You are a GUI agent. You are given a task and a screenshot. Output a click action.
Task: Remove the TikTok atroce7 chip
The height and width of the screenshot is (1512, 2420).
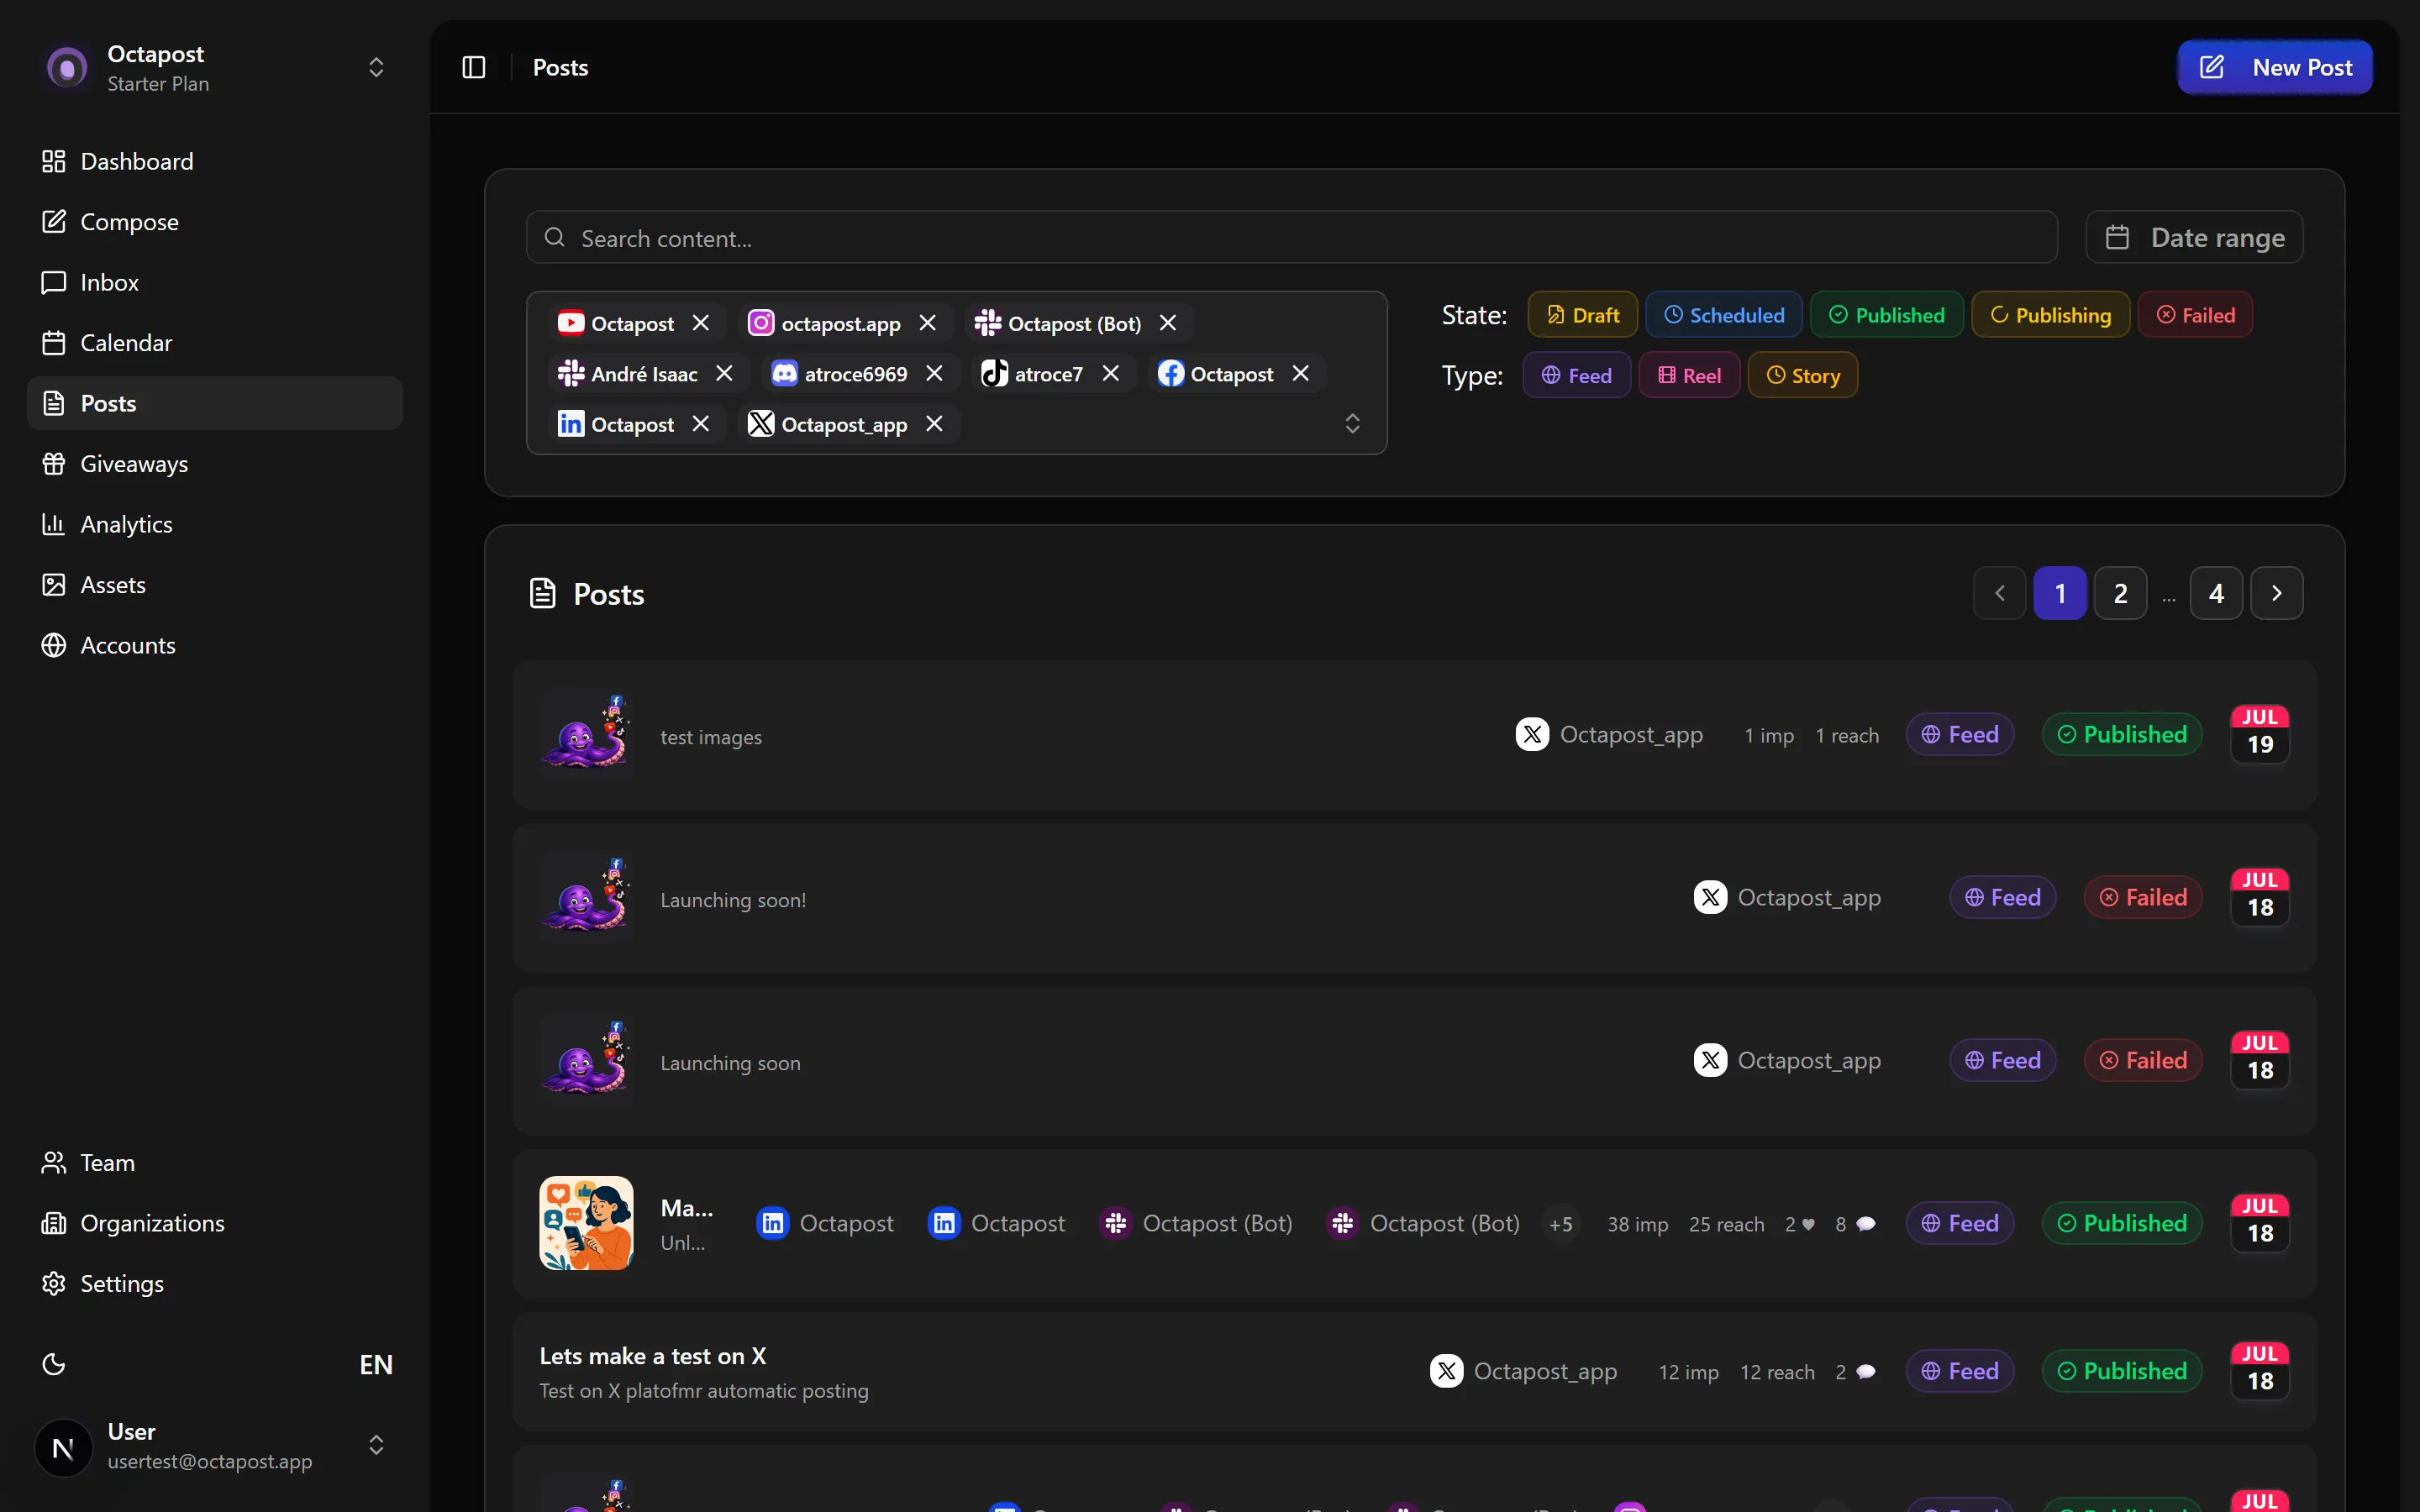click(x=1111, y=373)
